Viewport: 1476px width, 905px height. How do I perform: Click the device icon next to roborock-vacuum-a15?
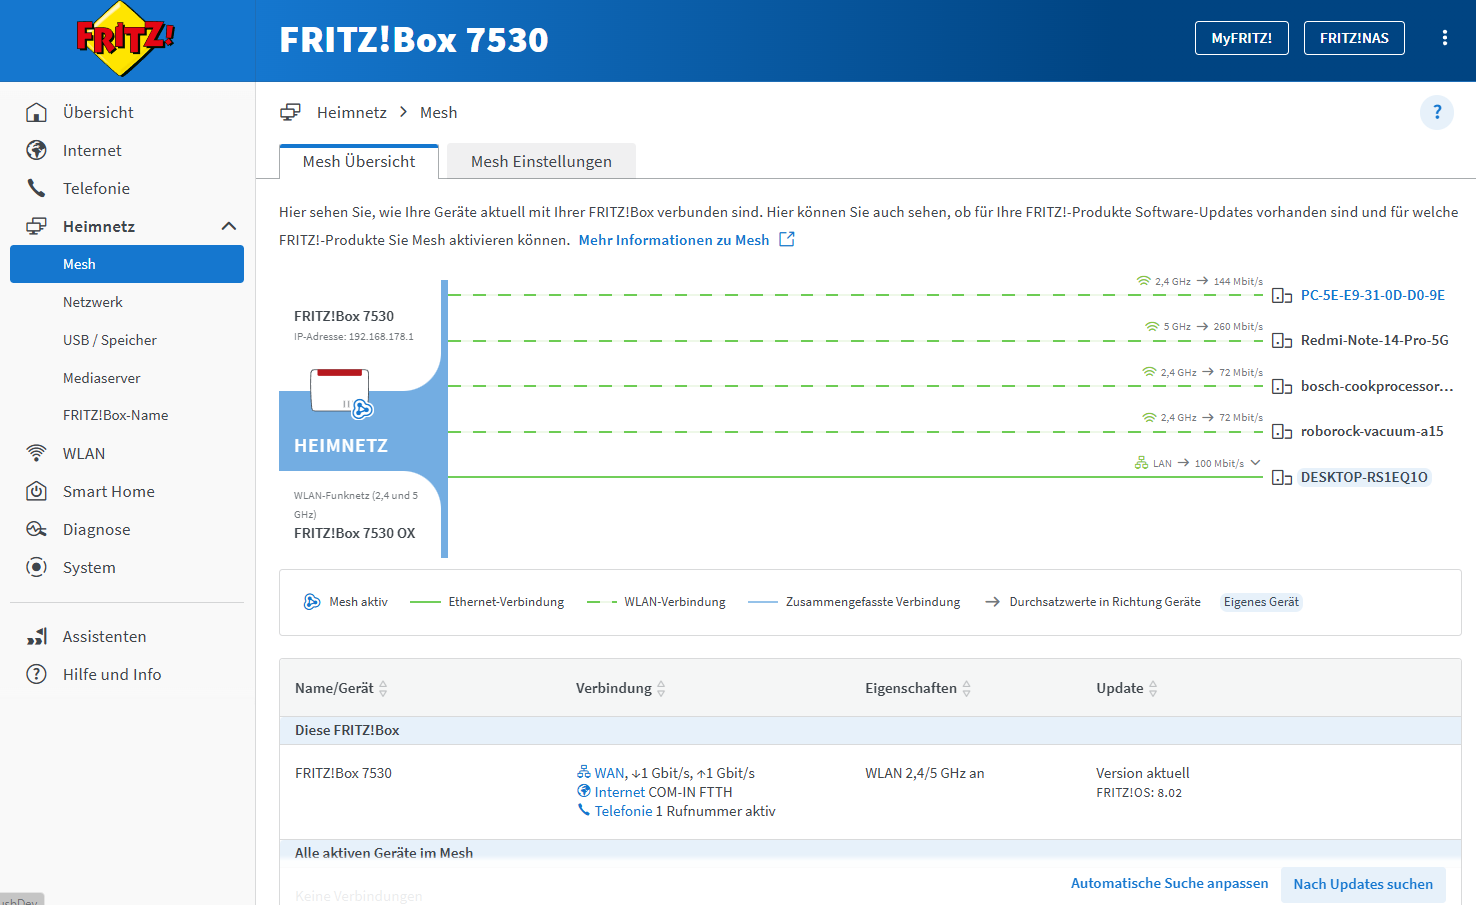[x=1282, y=432]
